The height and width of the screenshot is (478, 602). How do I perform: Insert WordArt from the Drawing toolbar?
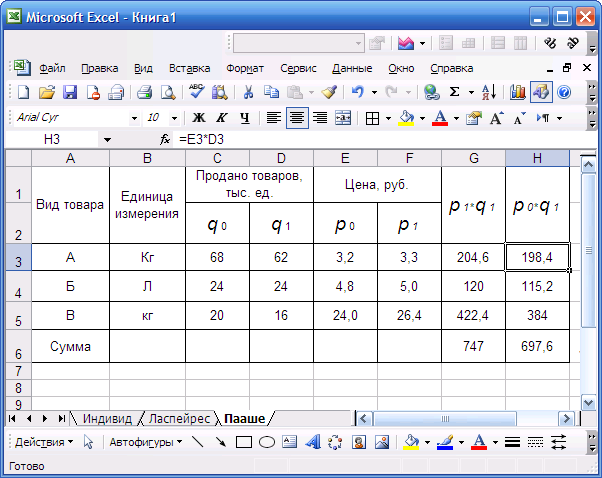pyautogui.click(x=312, y=441)
